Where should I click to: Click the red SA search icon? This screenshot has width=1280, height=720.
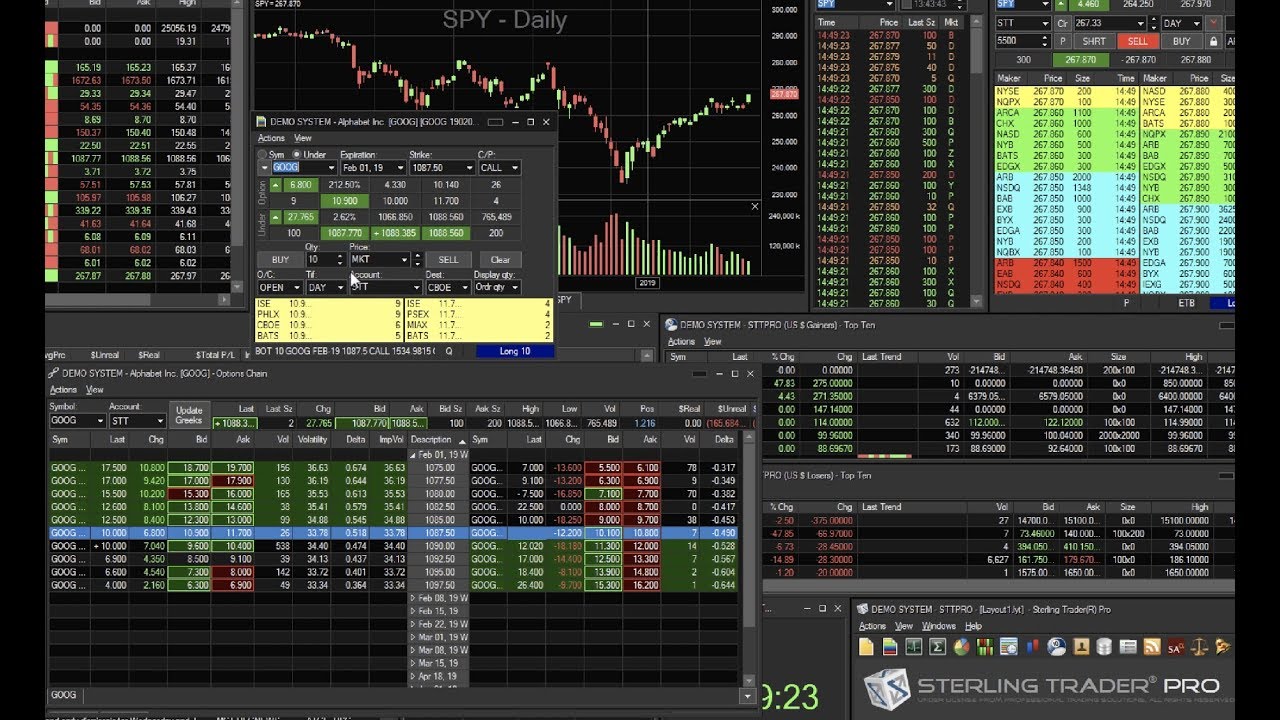tap(1176, 647)
